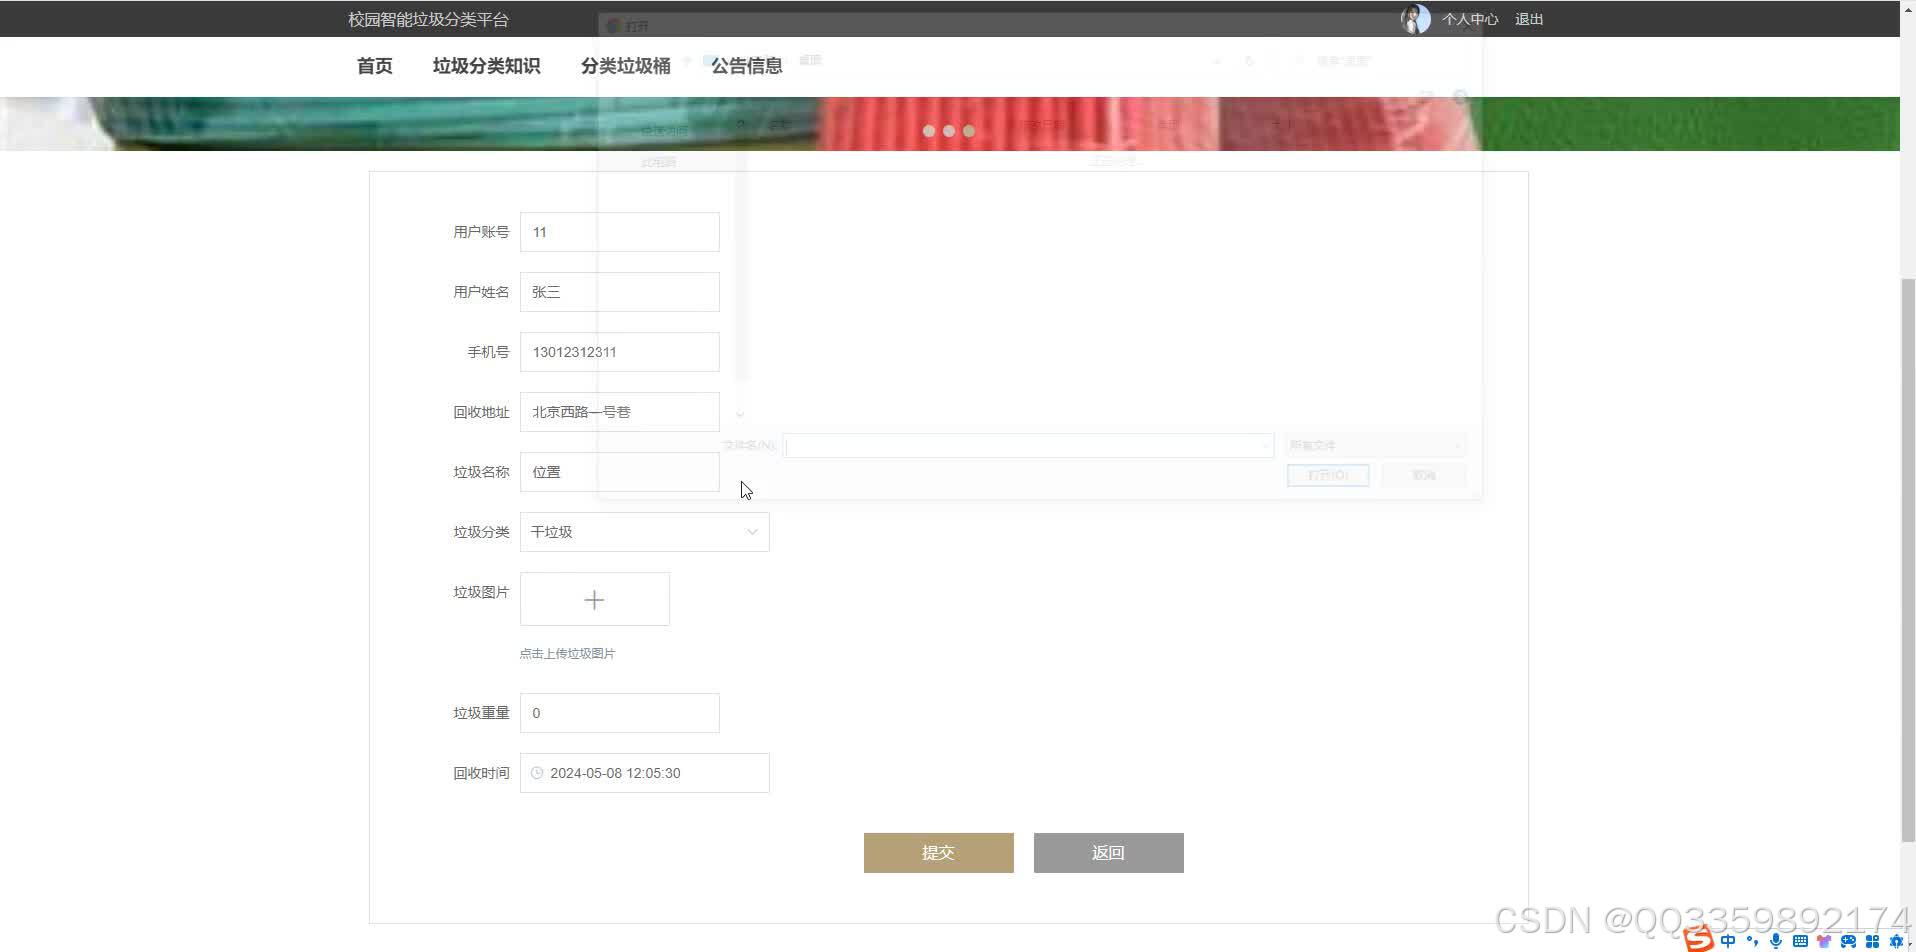Click the plus icon to upload garbage image
This screenshot has height=952, width=1916.
coord(594,600)
